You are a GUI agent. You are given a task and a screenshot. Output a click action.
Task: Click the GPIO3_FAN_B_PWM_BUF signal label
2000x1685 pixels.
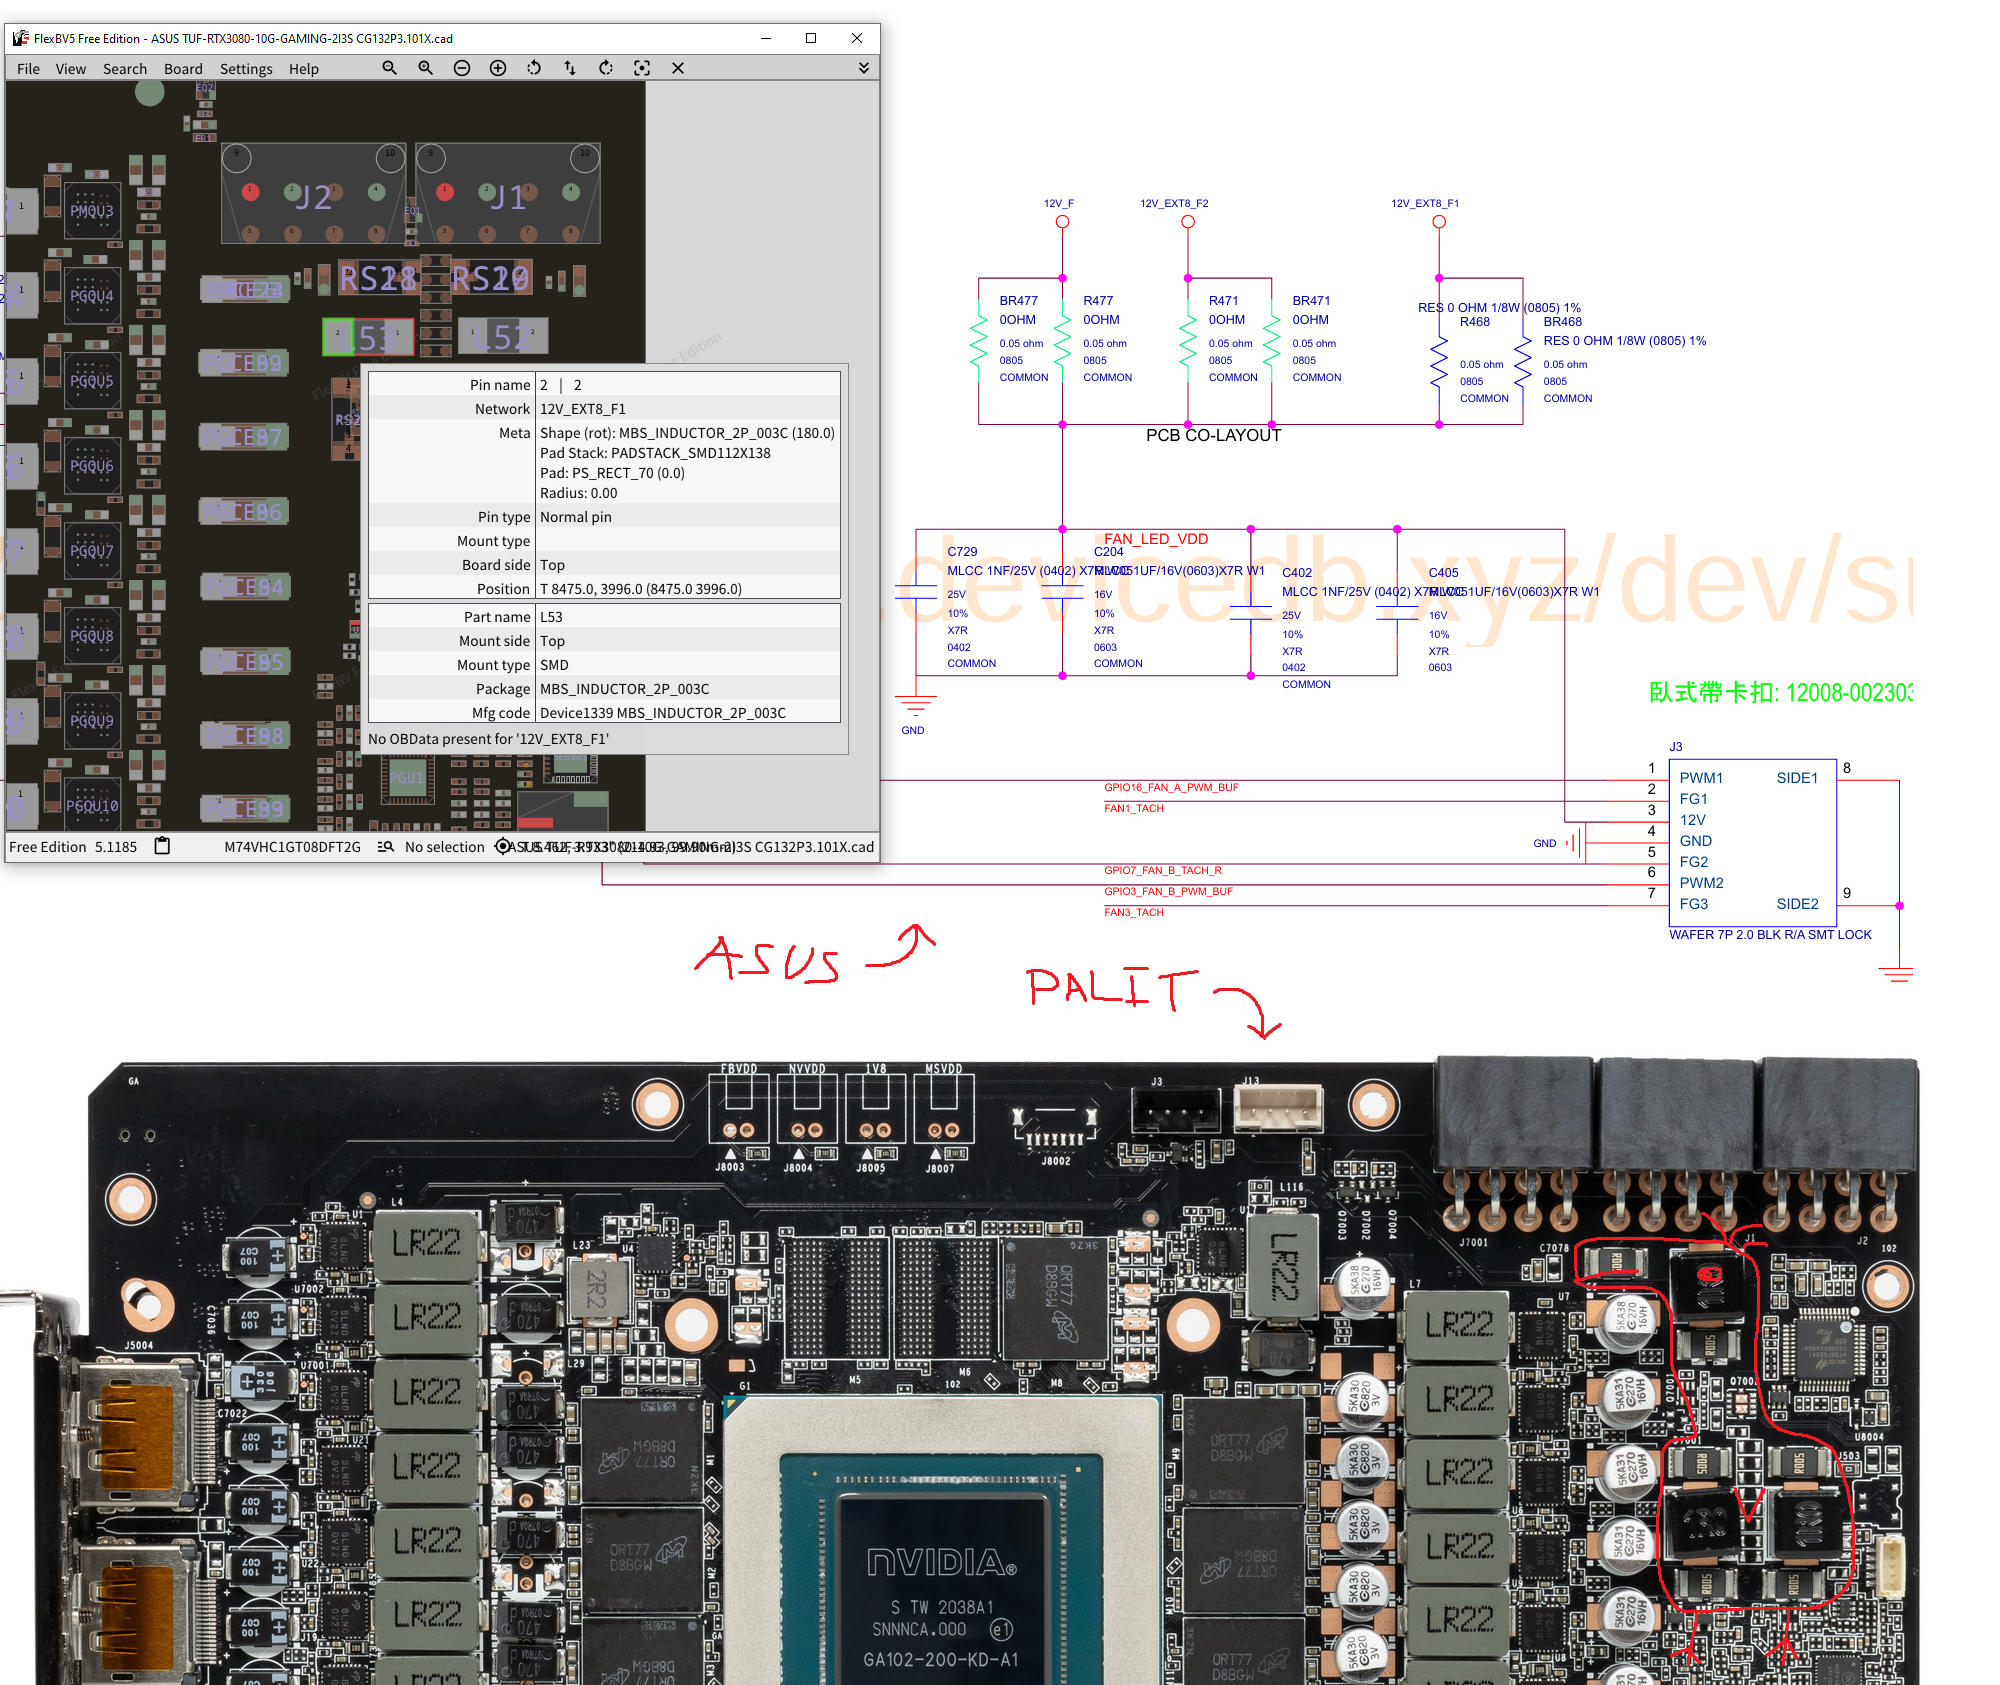click(1169, 891)
